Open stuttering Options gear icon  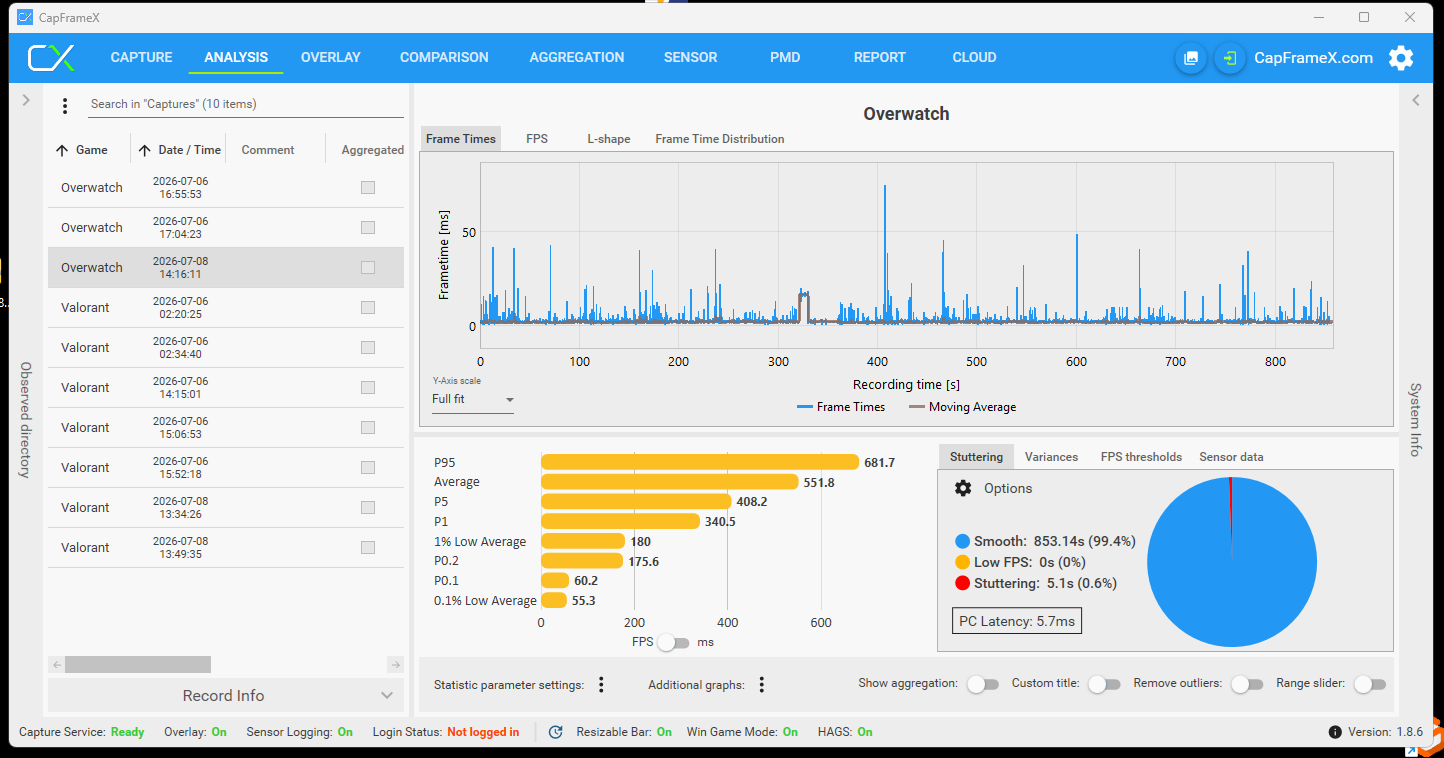pos(963,488)
